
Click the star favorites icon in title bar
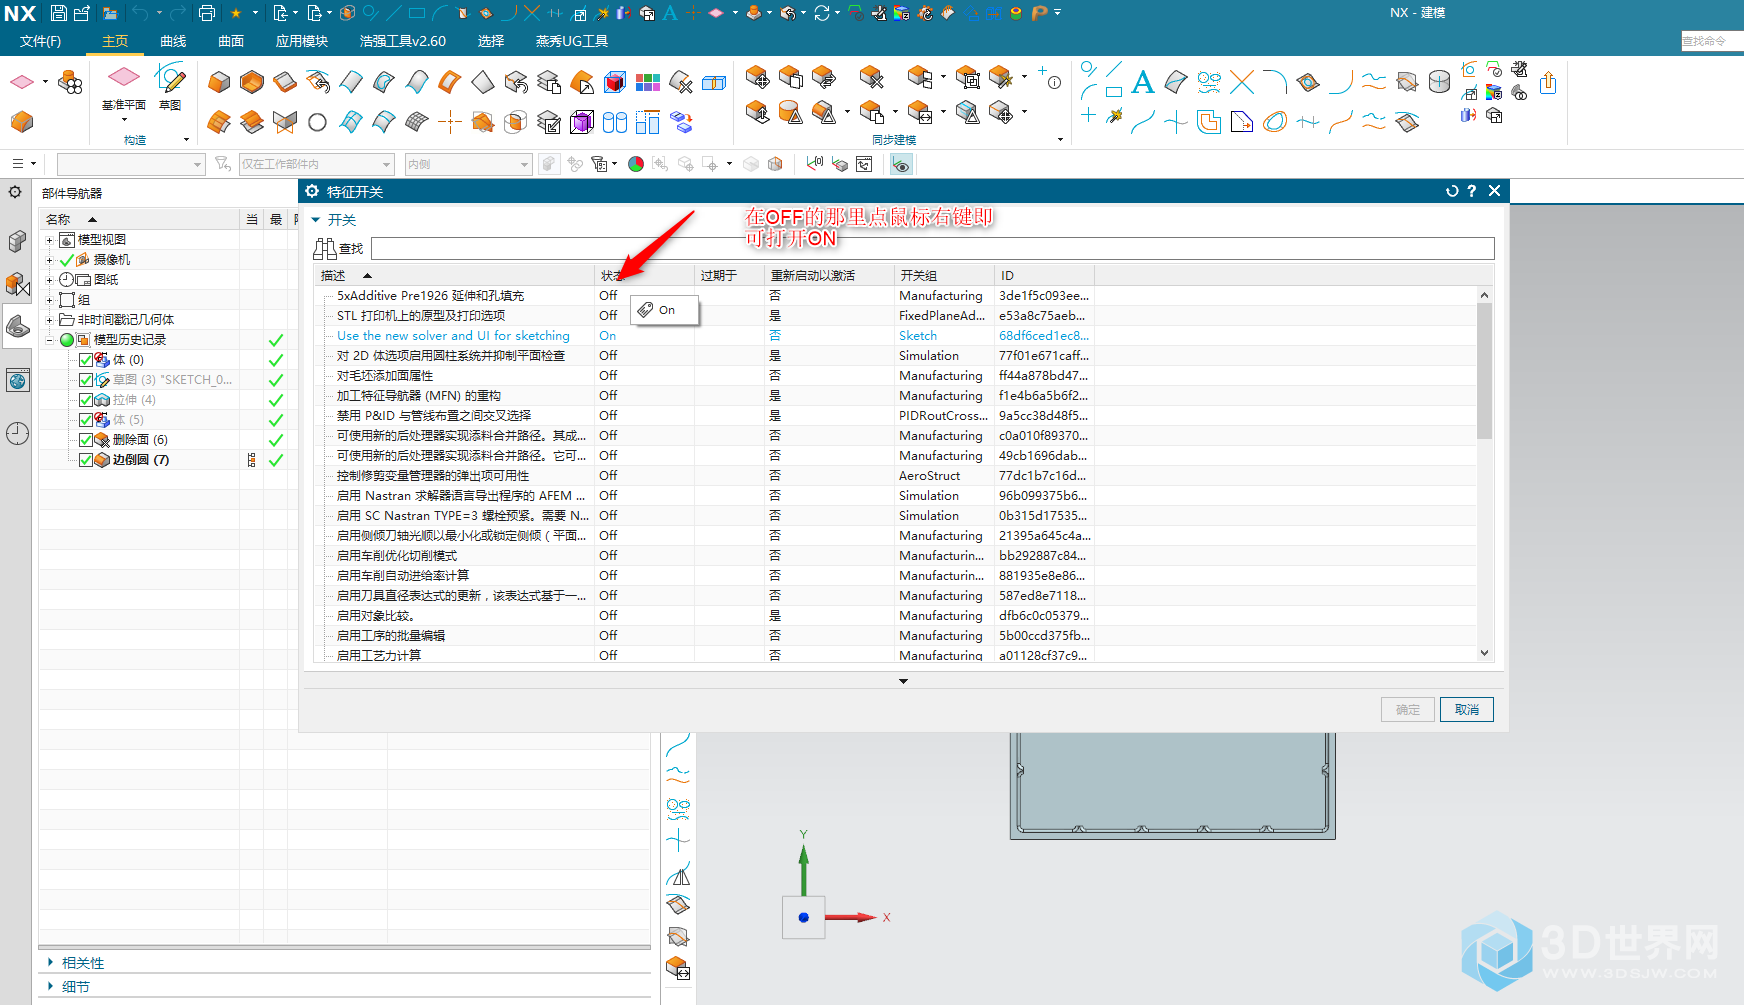pos(236,13)
